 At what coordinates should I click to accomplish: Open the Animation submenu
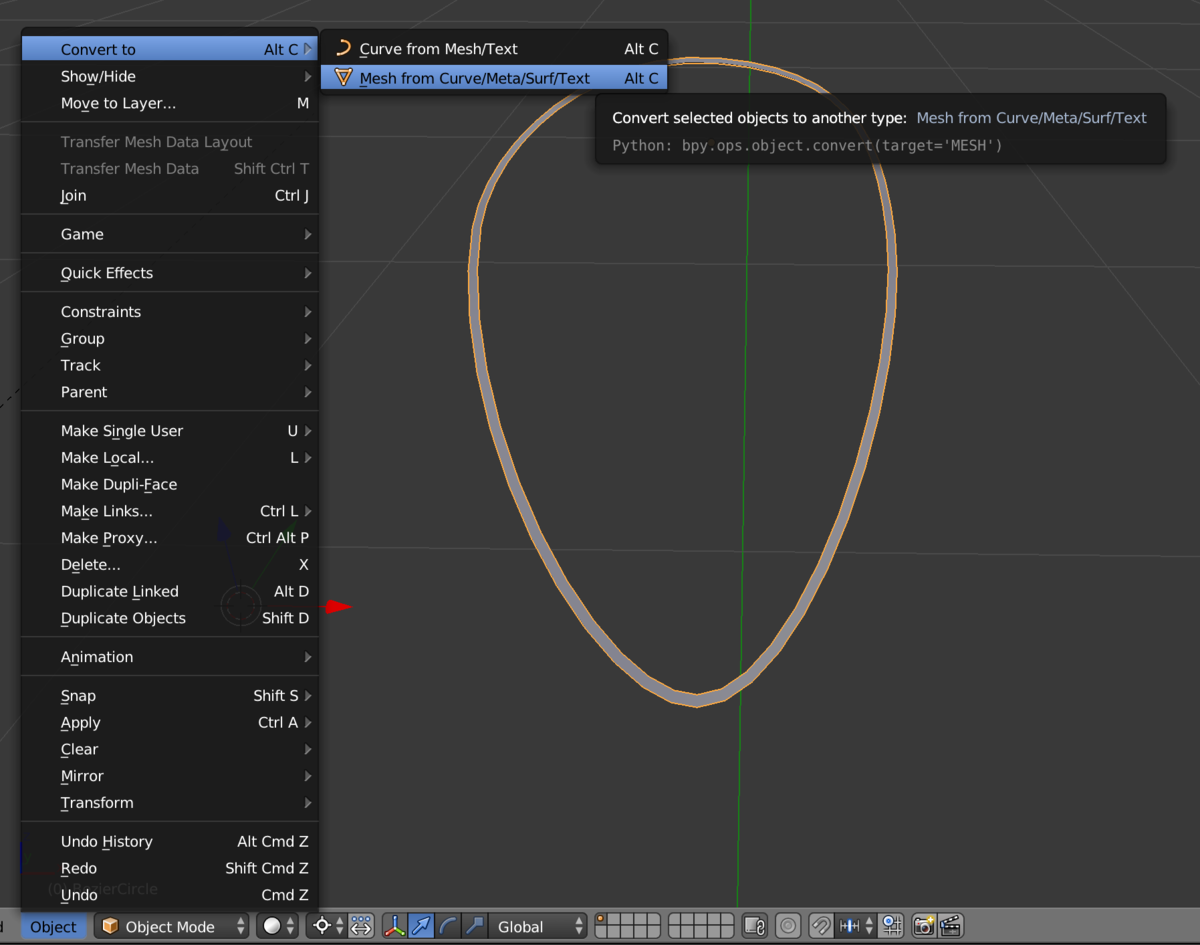click(x=170, y=657)
